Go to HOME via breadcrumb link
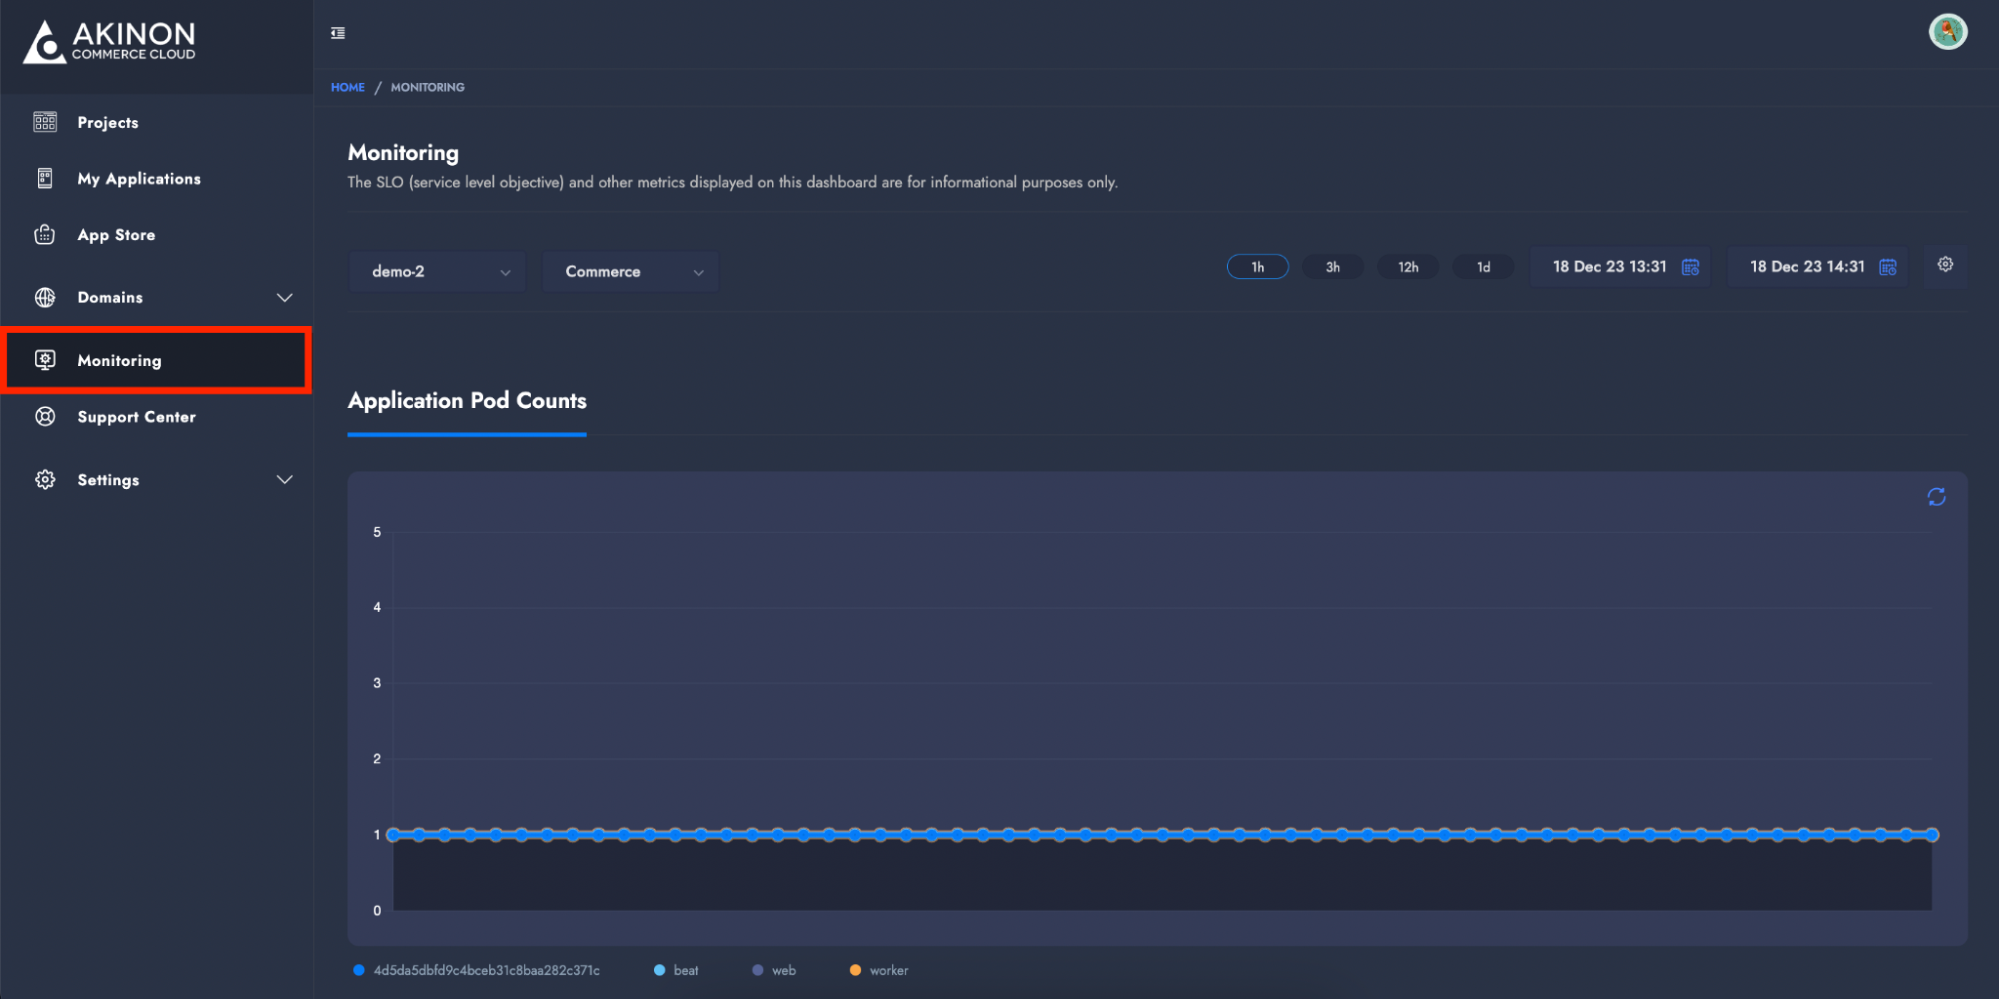1999x999 pixels. tap(347, 87)
